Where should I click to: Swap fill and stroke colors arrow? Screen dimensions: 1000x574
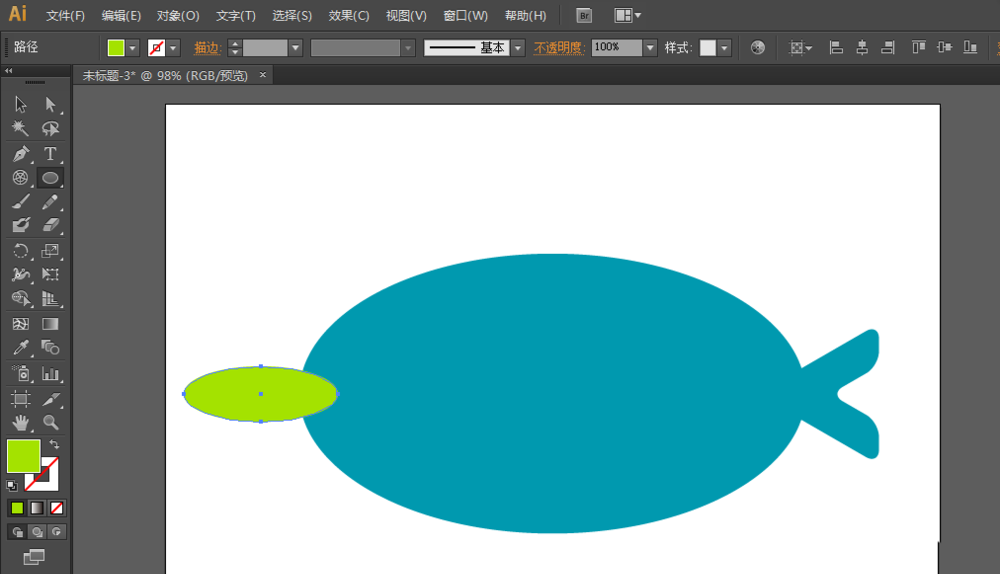(x=54, y=444)
